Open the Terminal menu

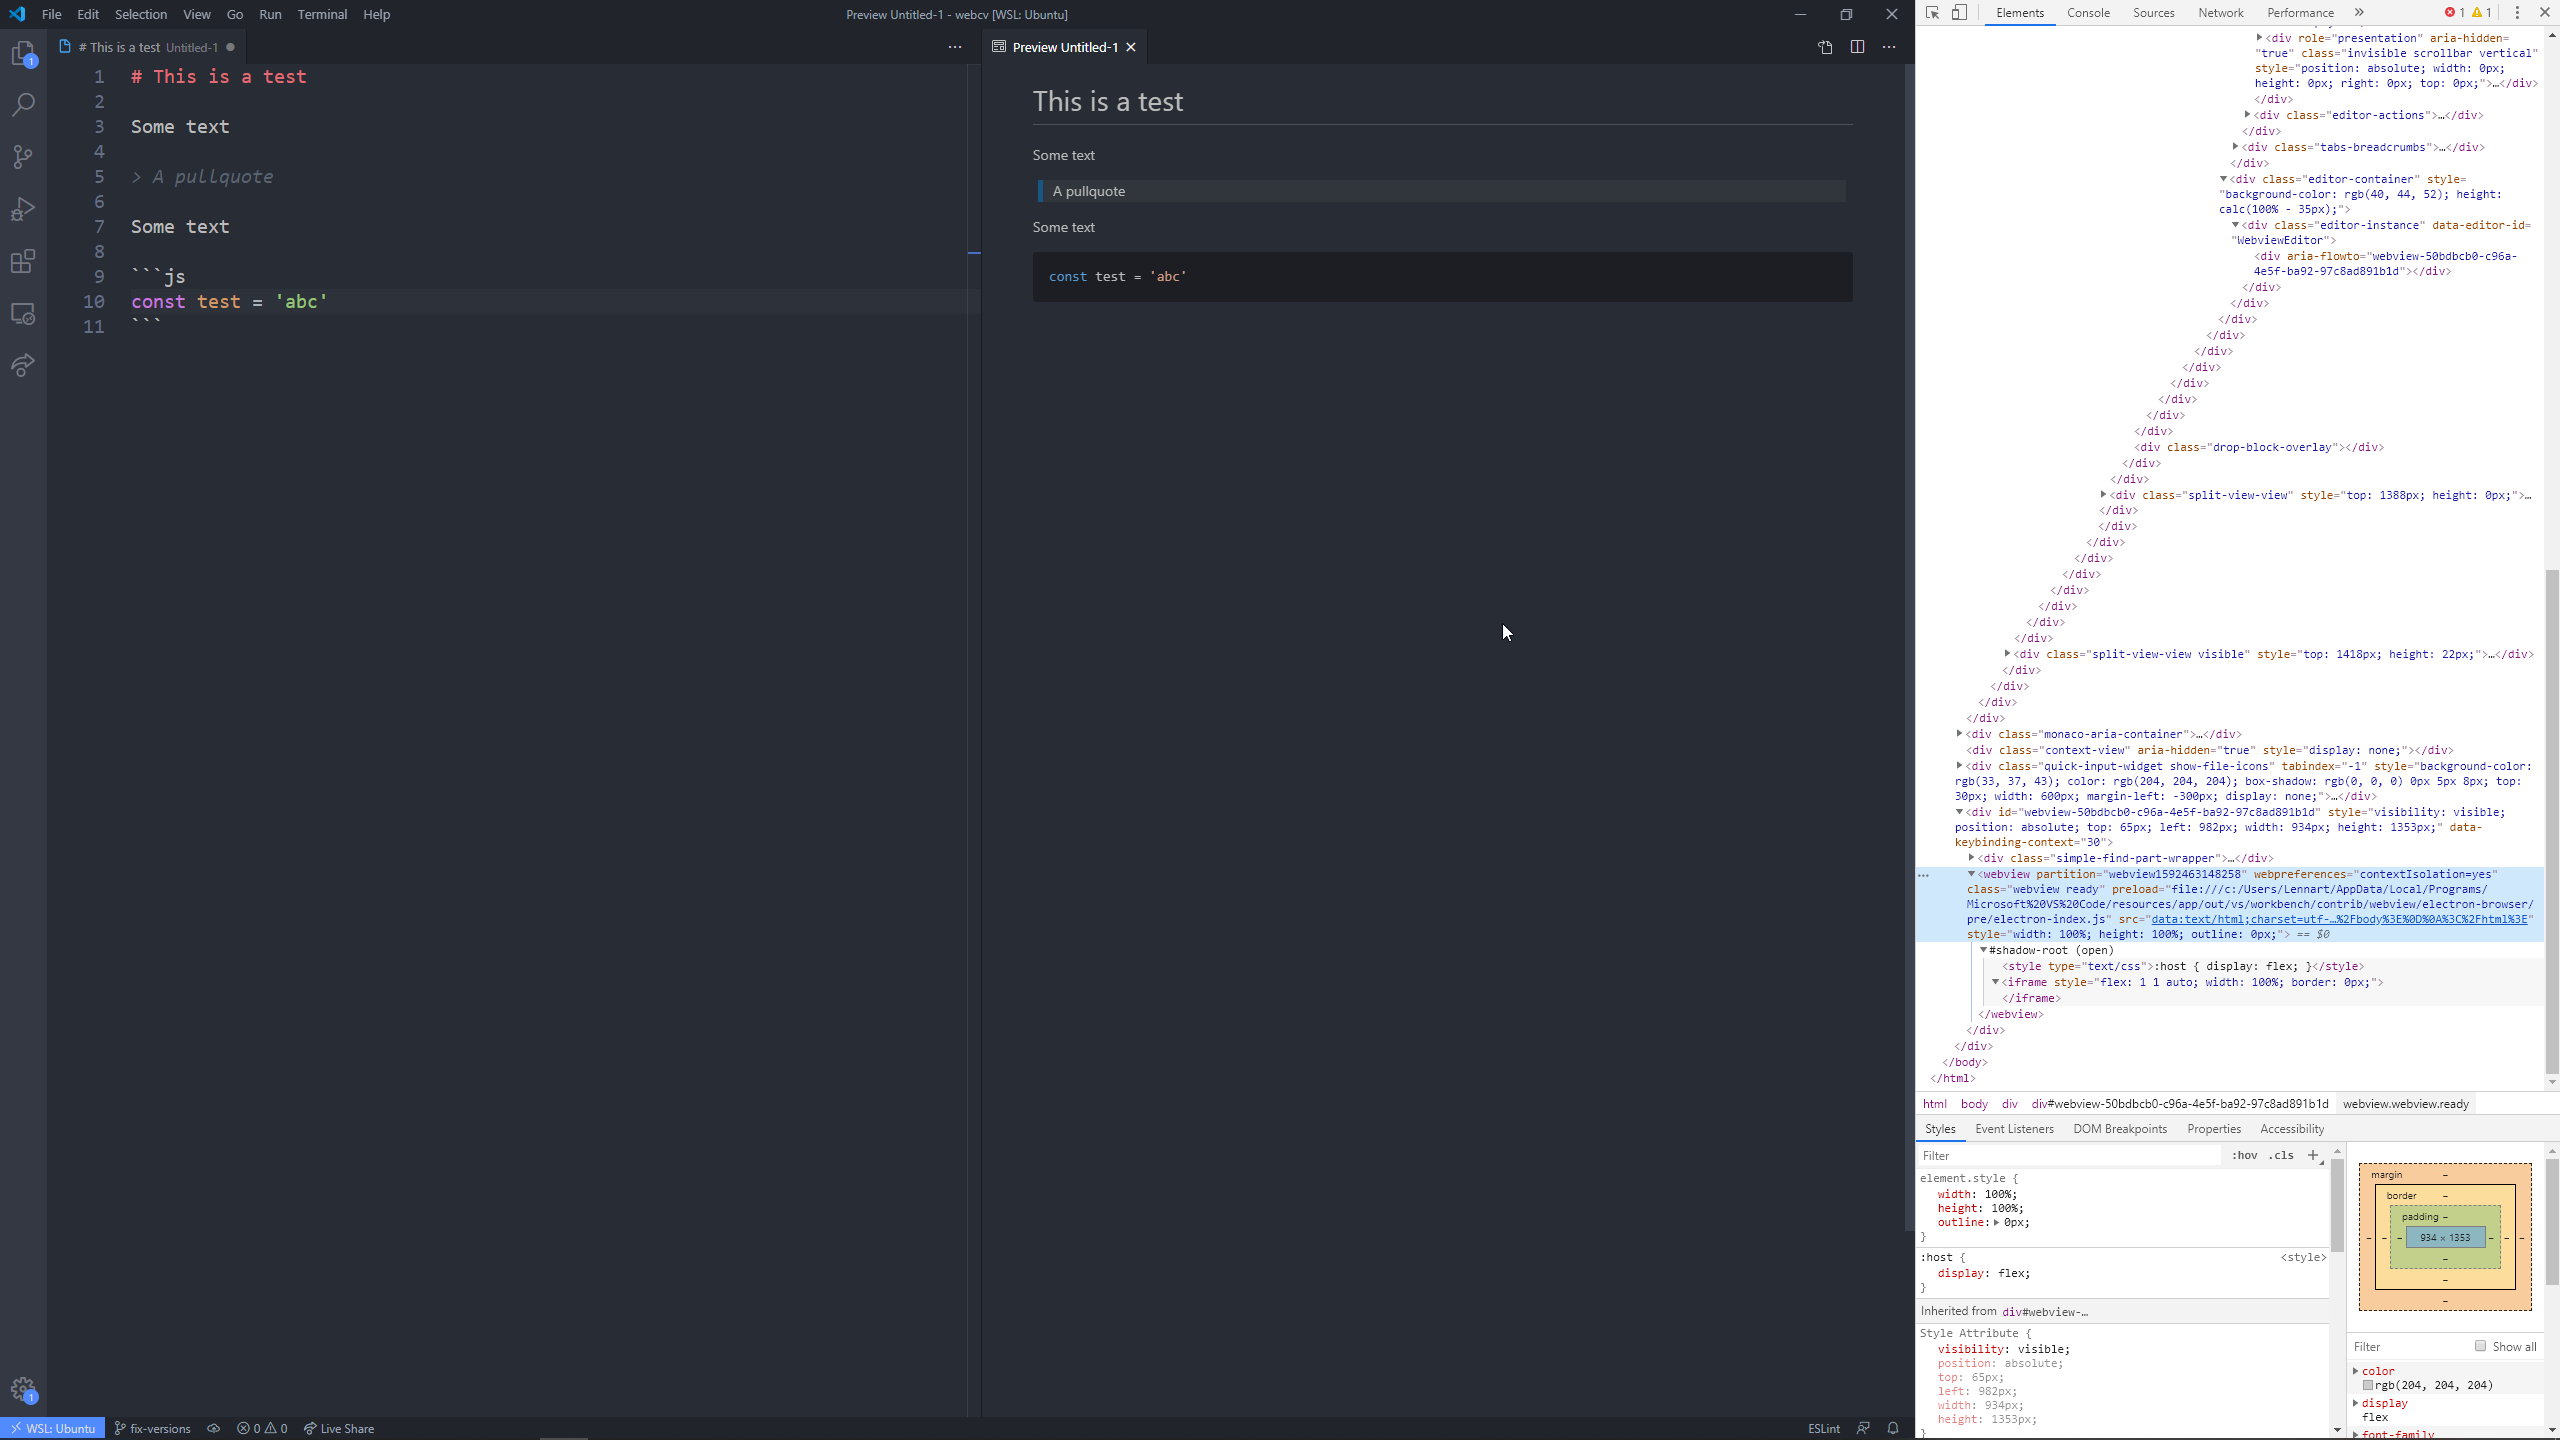(x=322, y=14)
